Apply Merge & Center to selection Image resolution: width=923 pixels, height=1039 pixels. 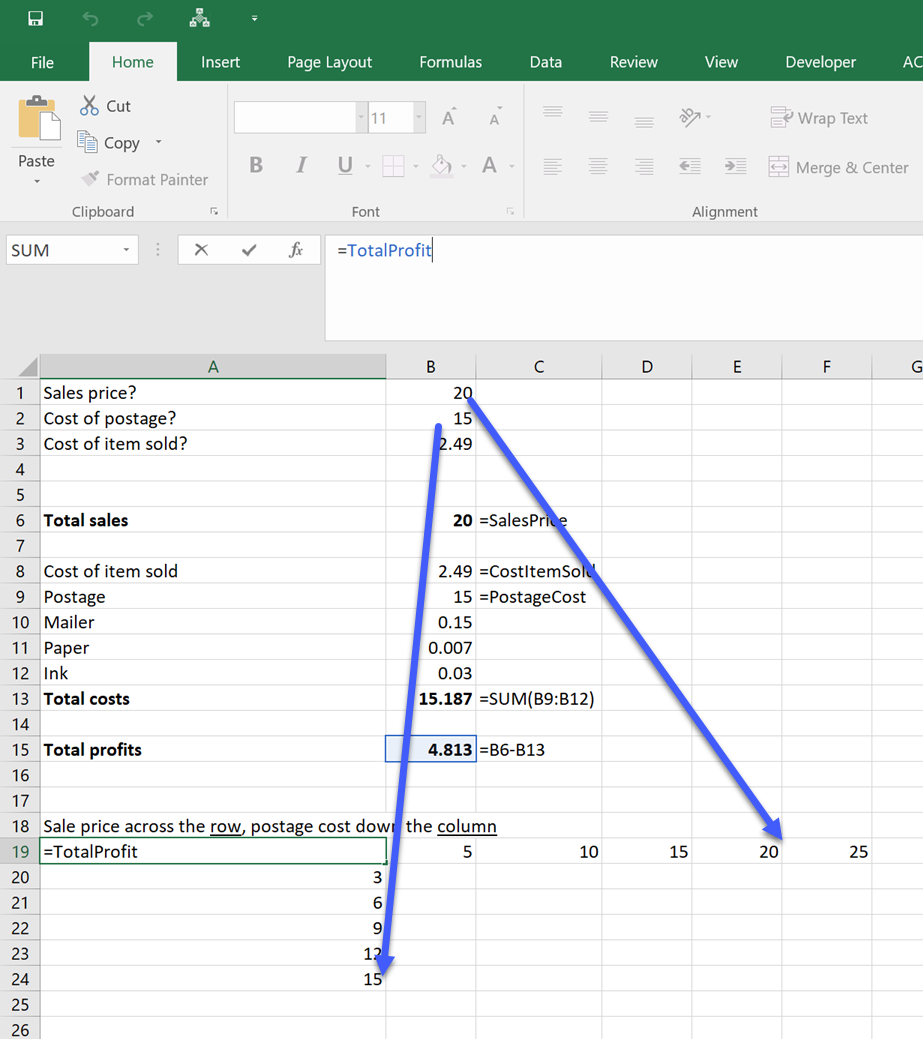click(838, 167)
